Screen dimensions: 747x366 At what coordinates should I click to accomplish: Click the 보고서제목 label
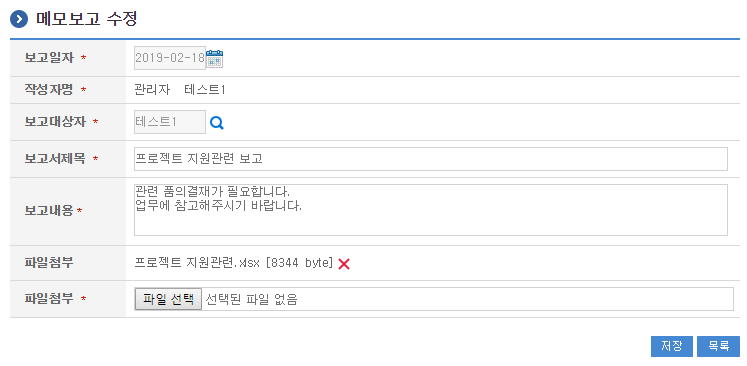click(x=55, y=159)
